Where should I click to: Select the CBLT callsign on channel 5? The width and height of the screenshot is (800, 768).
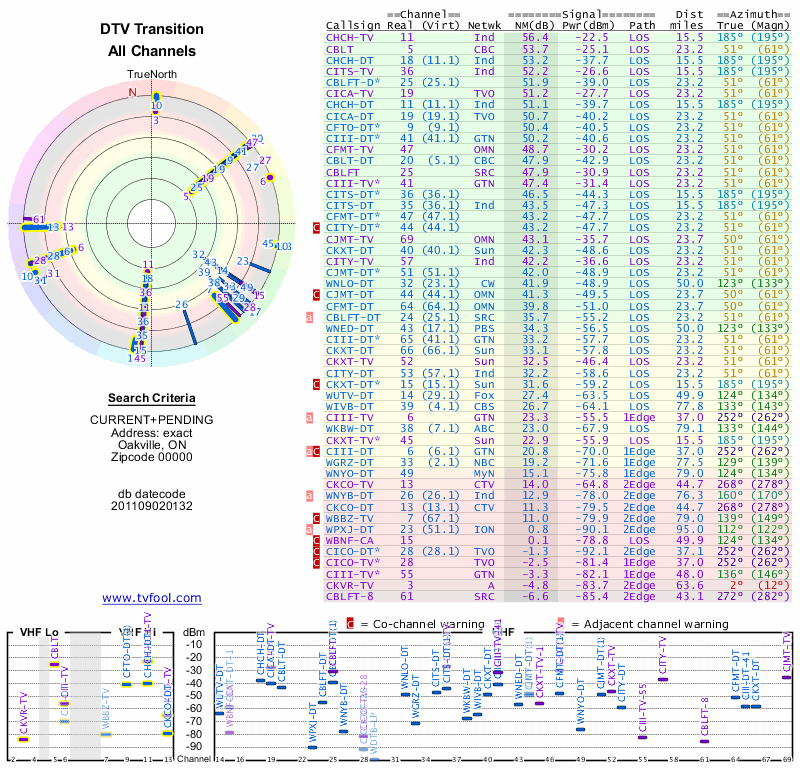point(339,49)
